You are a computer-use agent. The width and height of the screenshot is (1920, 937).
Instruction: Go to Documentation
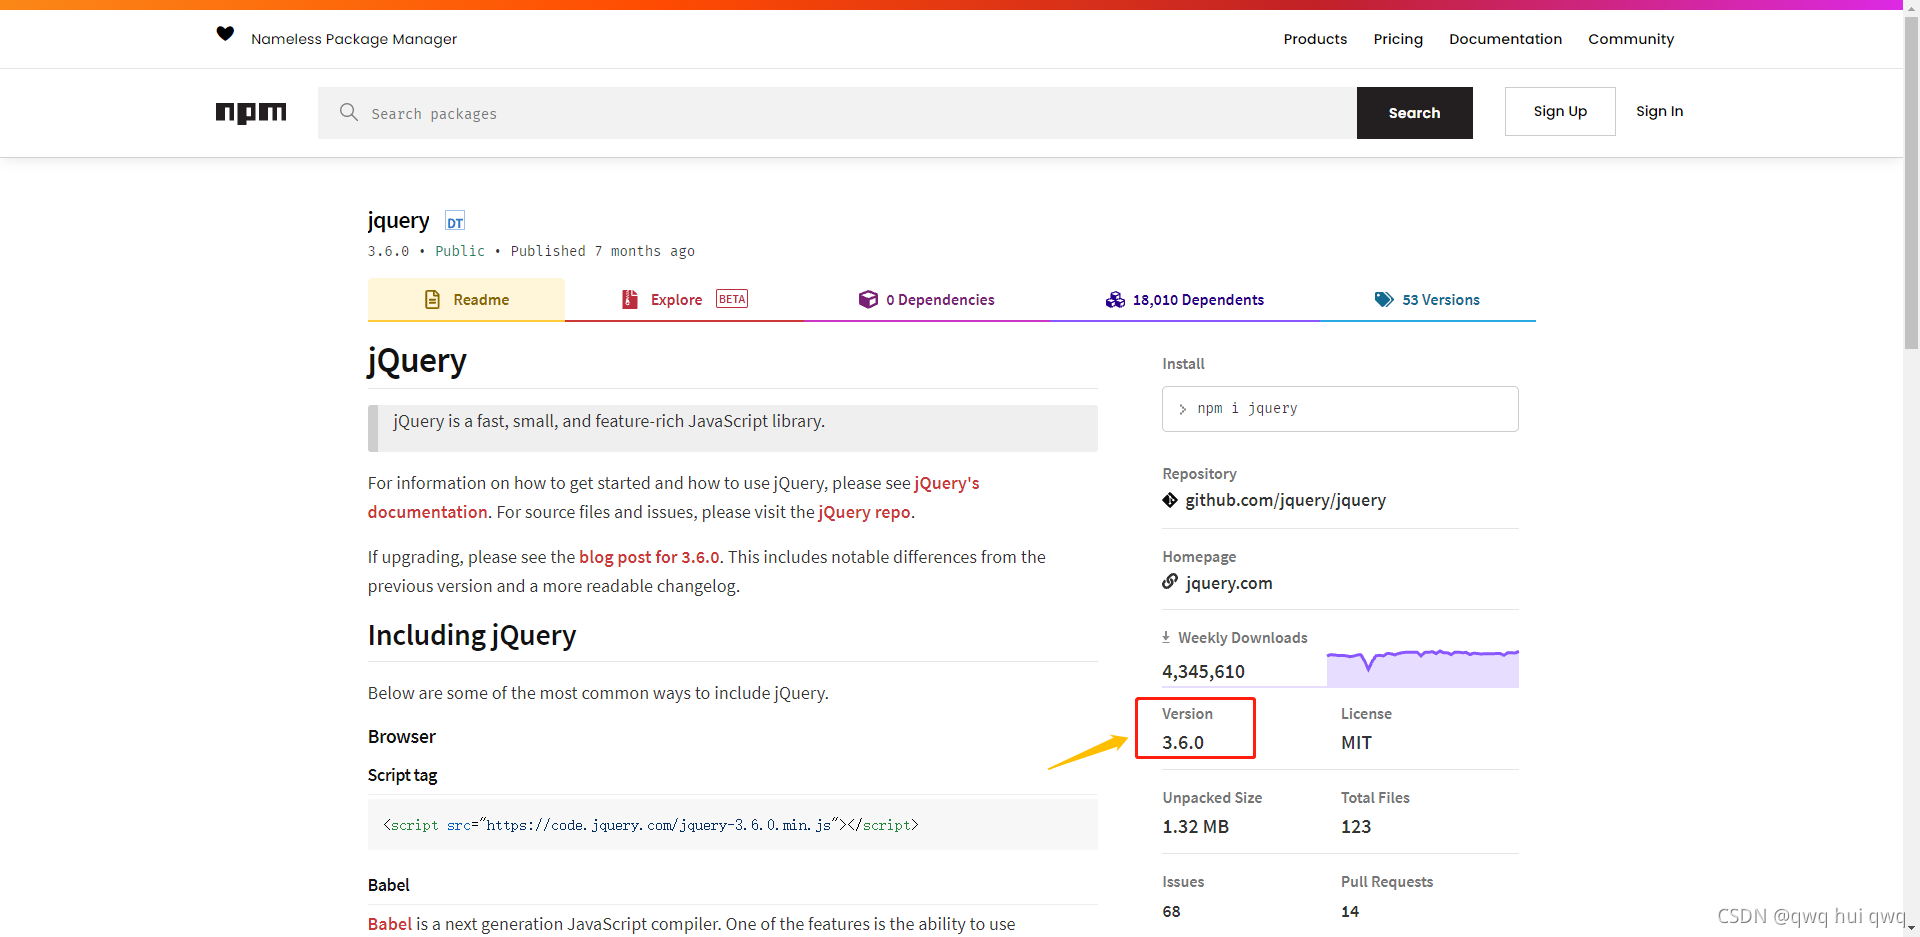[x=1505, y=39]
